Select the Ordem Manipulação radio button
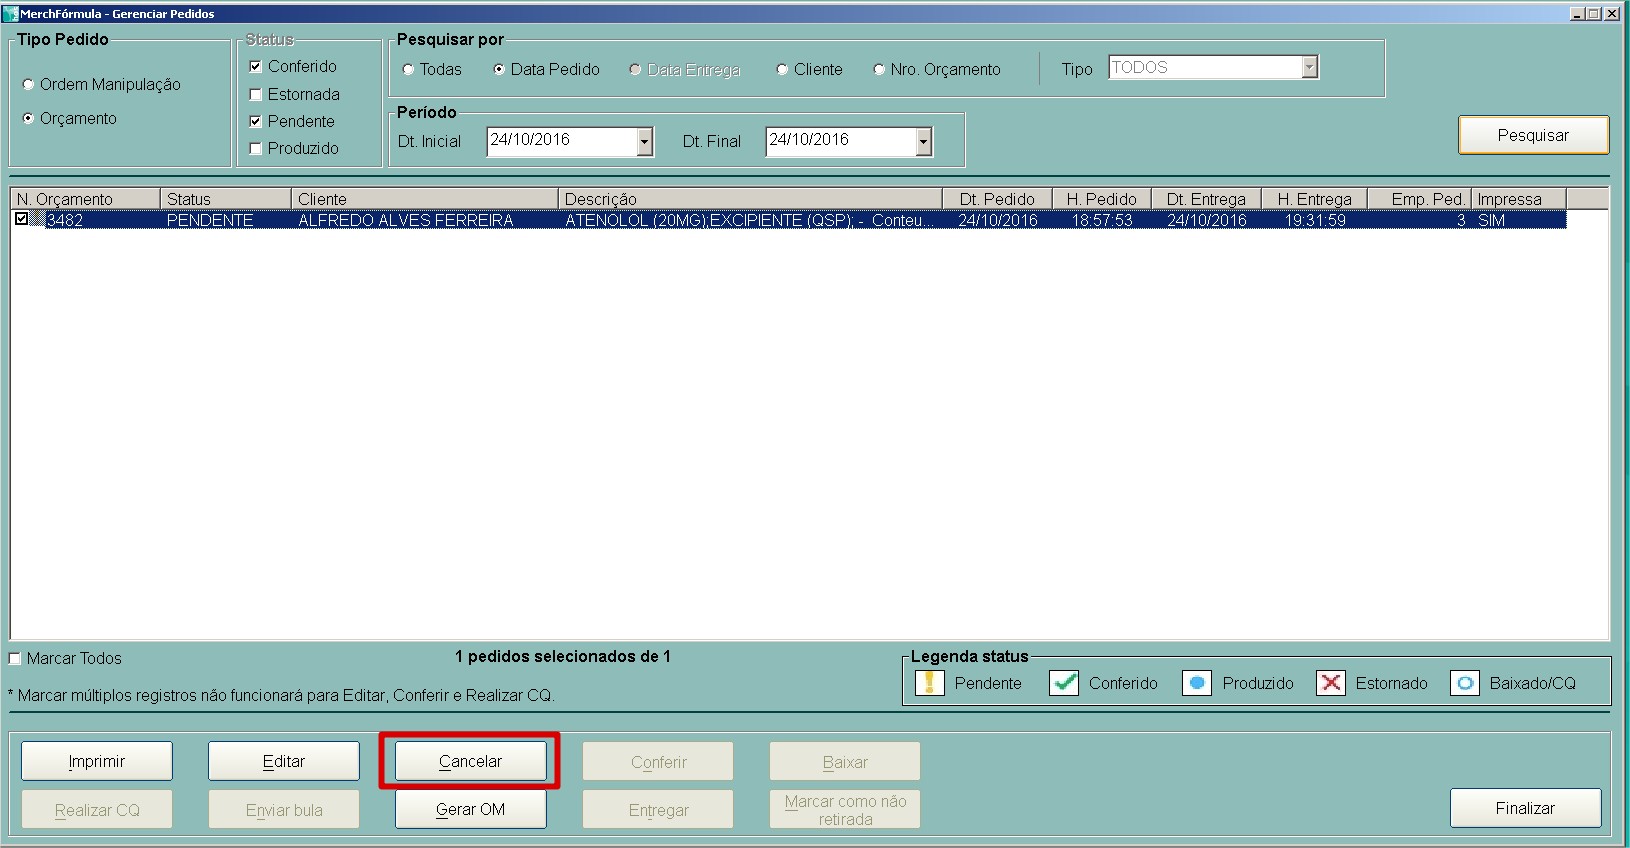The width and height of the screenshot is (1630, 848). (29, 85)
